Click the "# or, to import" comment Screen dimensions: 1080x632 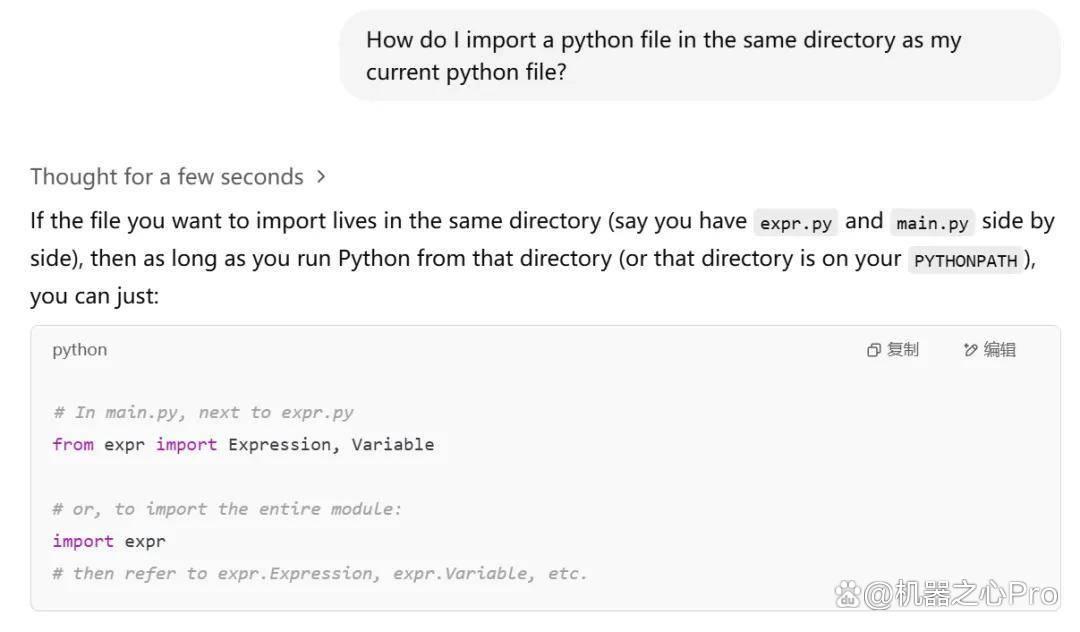tap(227, 509)
